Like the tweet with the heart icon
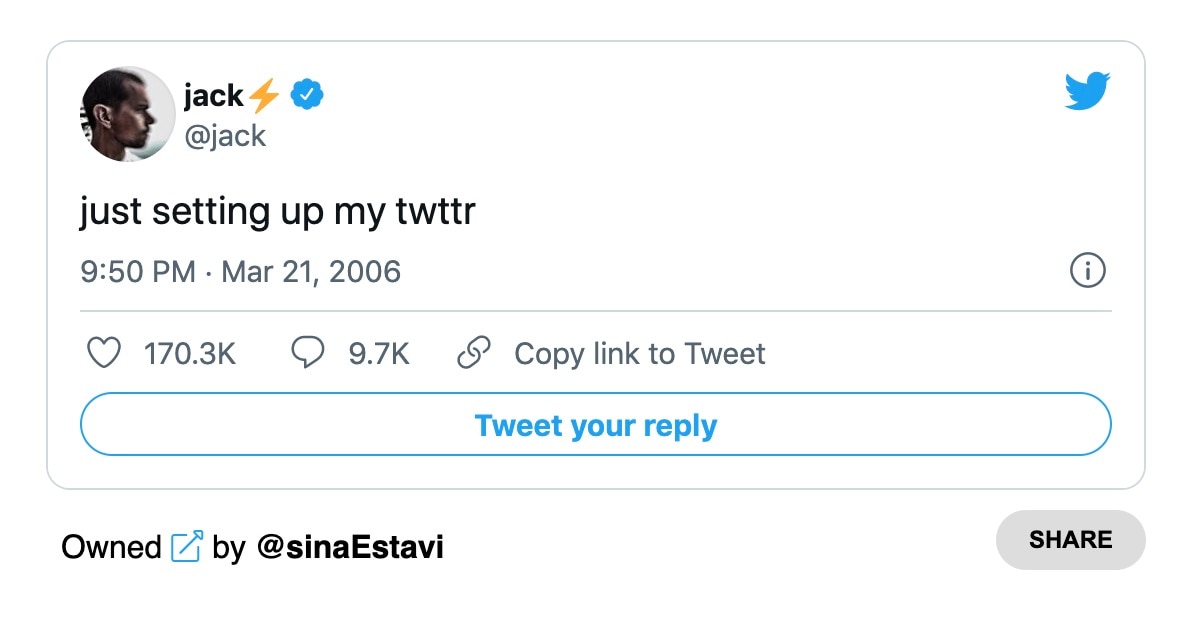The height and width of the screenshot is (620, 1192). point(104,353)
